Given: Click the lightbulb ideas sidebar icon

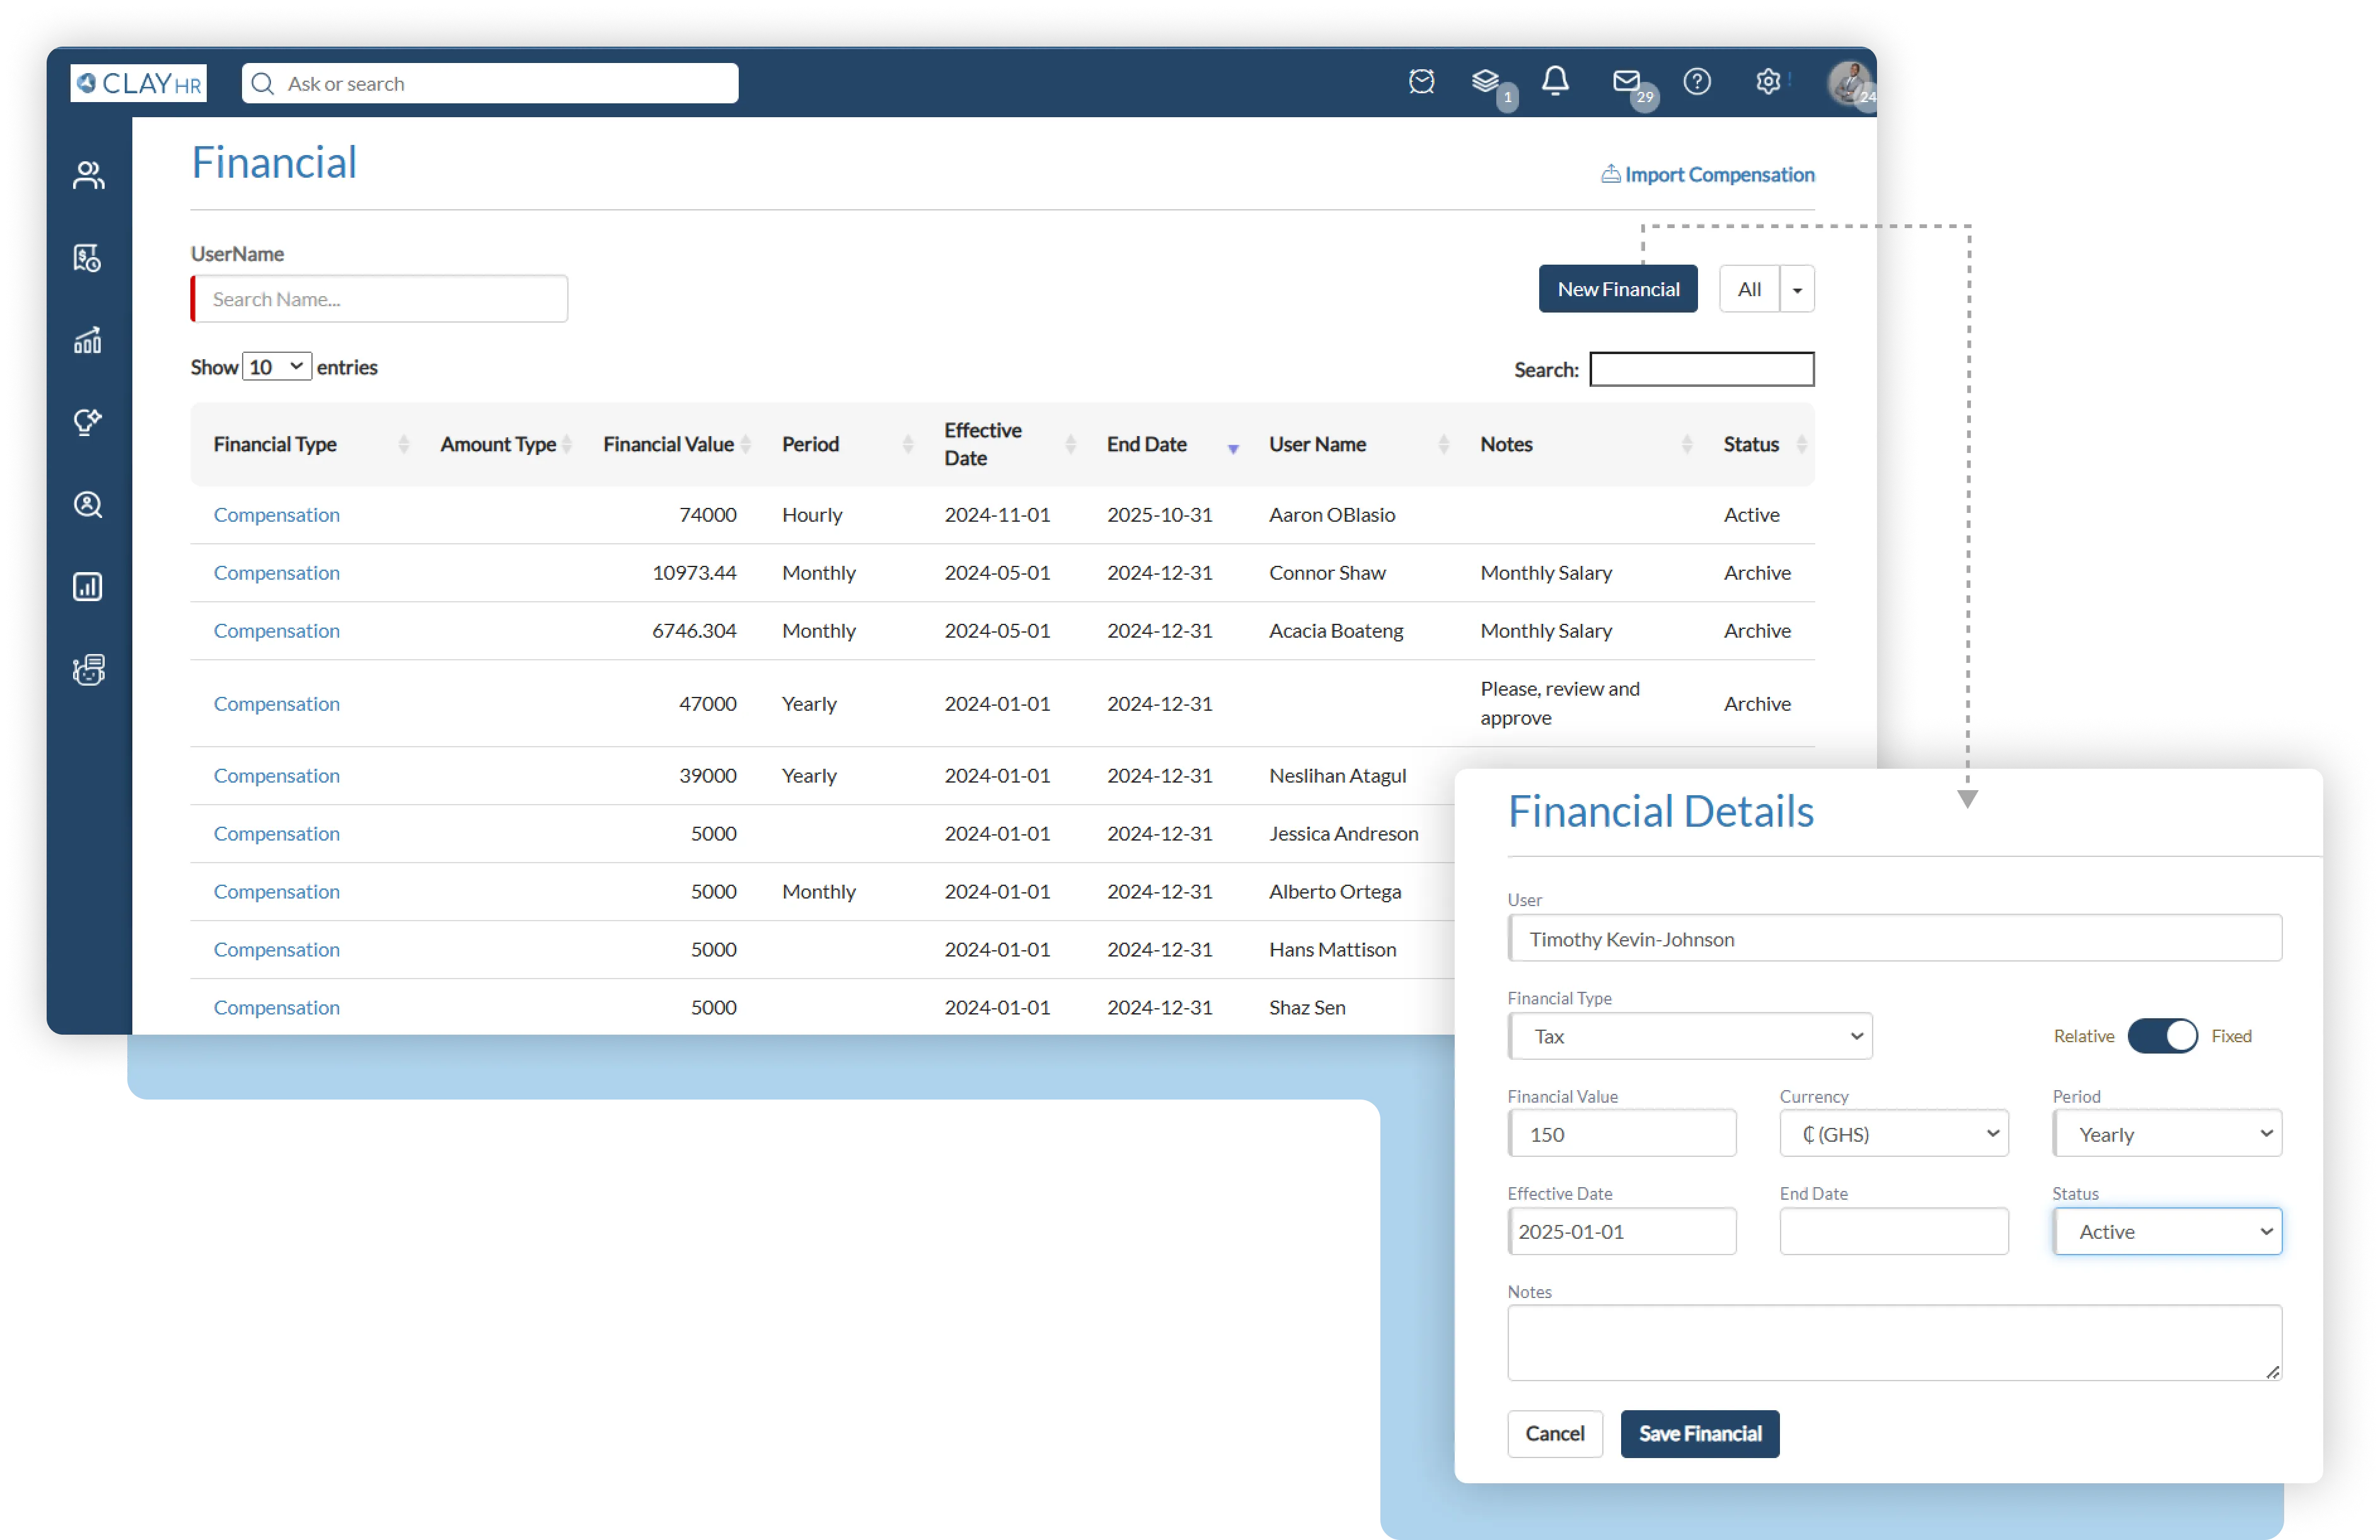Looking at the screenshot, I should (88, 422).
